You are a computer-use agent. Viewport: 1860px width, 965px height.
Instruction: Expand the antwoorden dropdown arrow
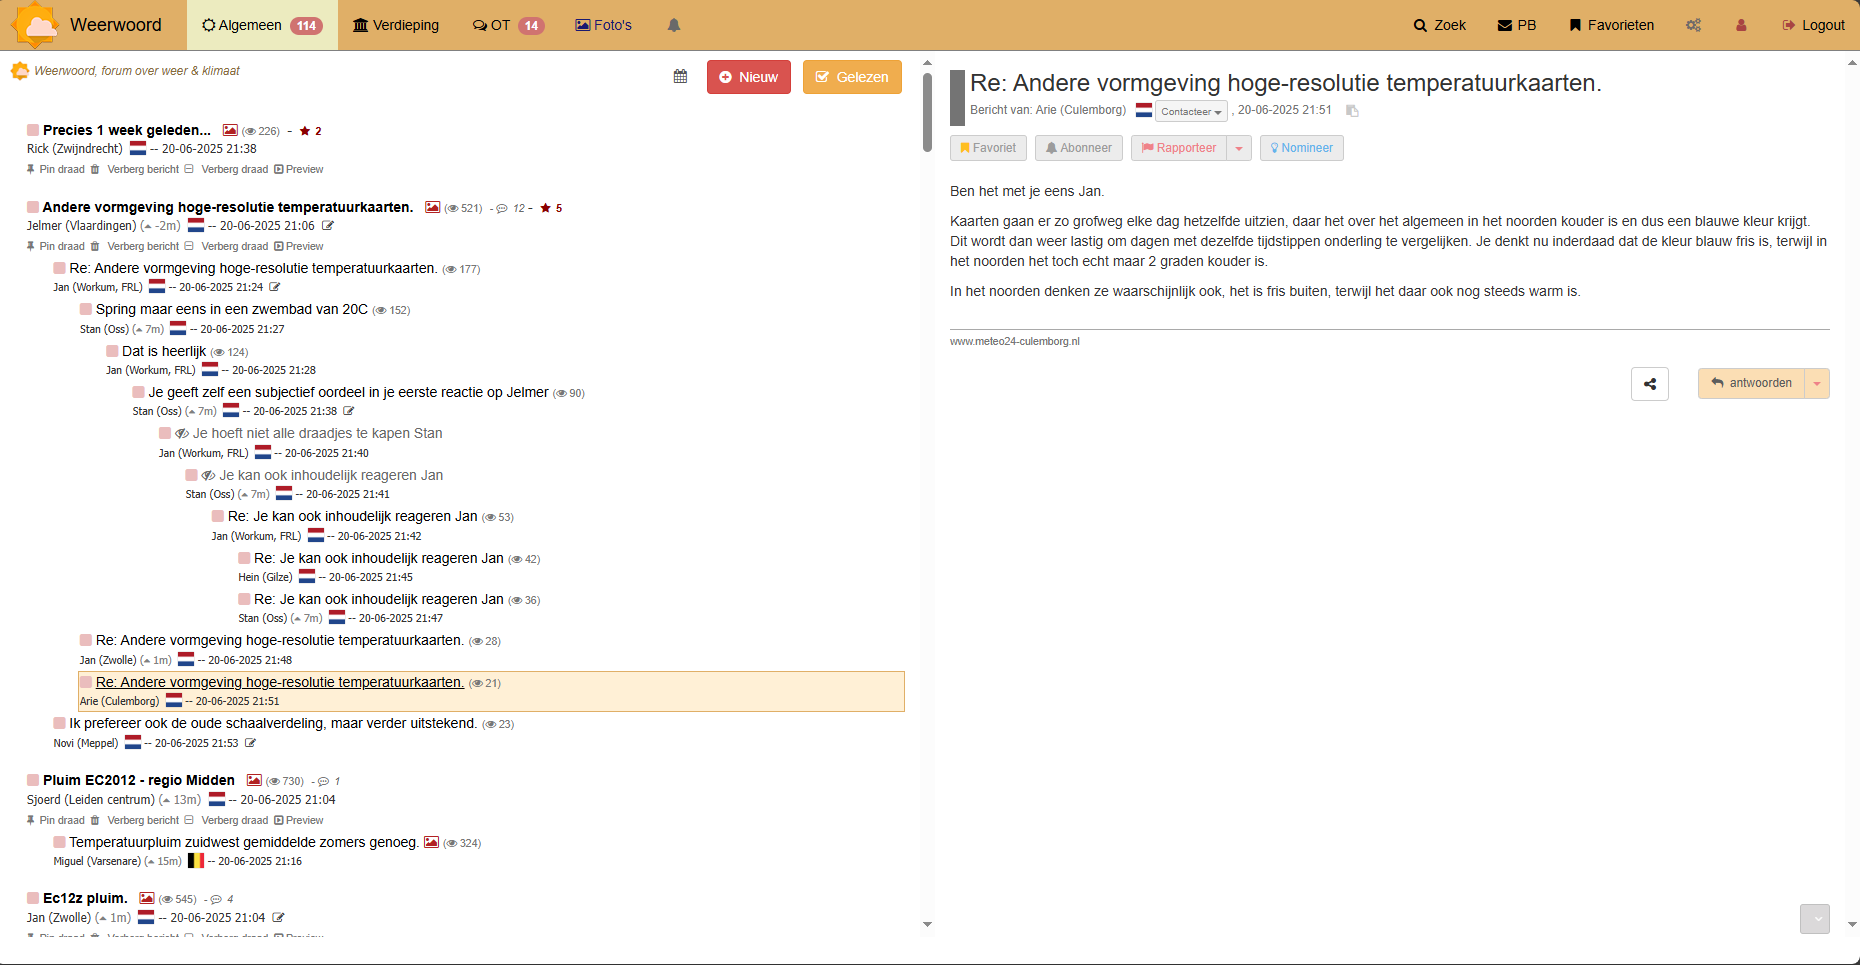pyautogui.click(x=1817, y=383)
